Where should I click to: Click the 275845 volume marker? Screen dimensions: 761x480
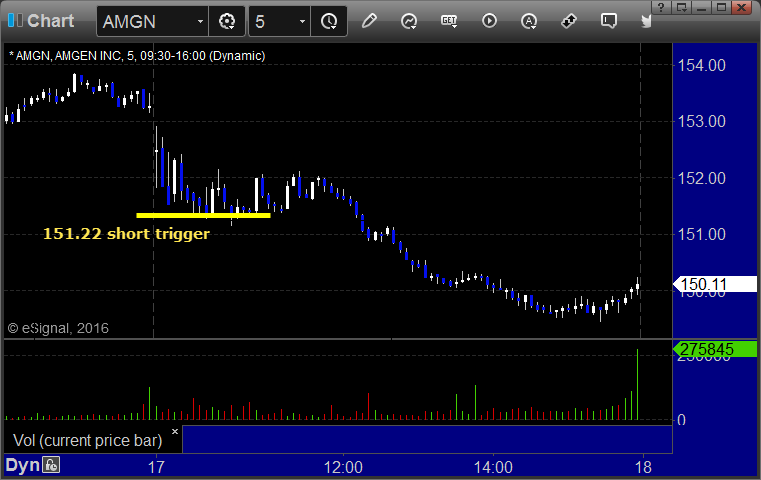coord(715,349)
